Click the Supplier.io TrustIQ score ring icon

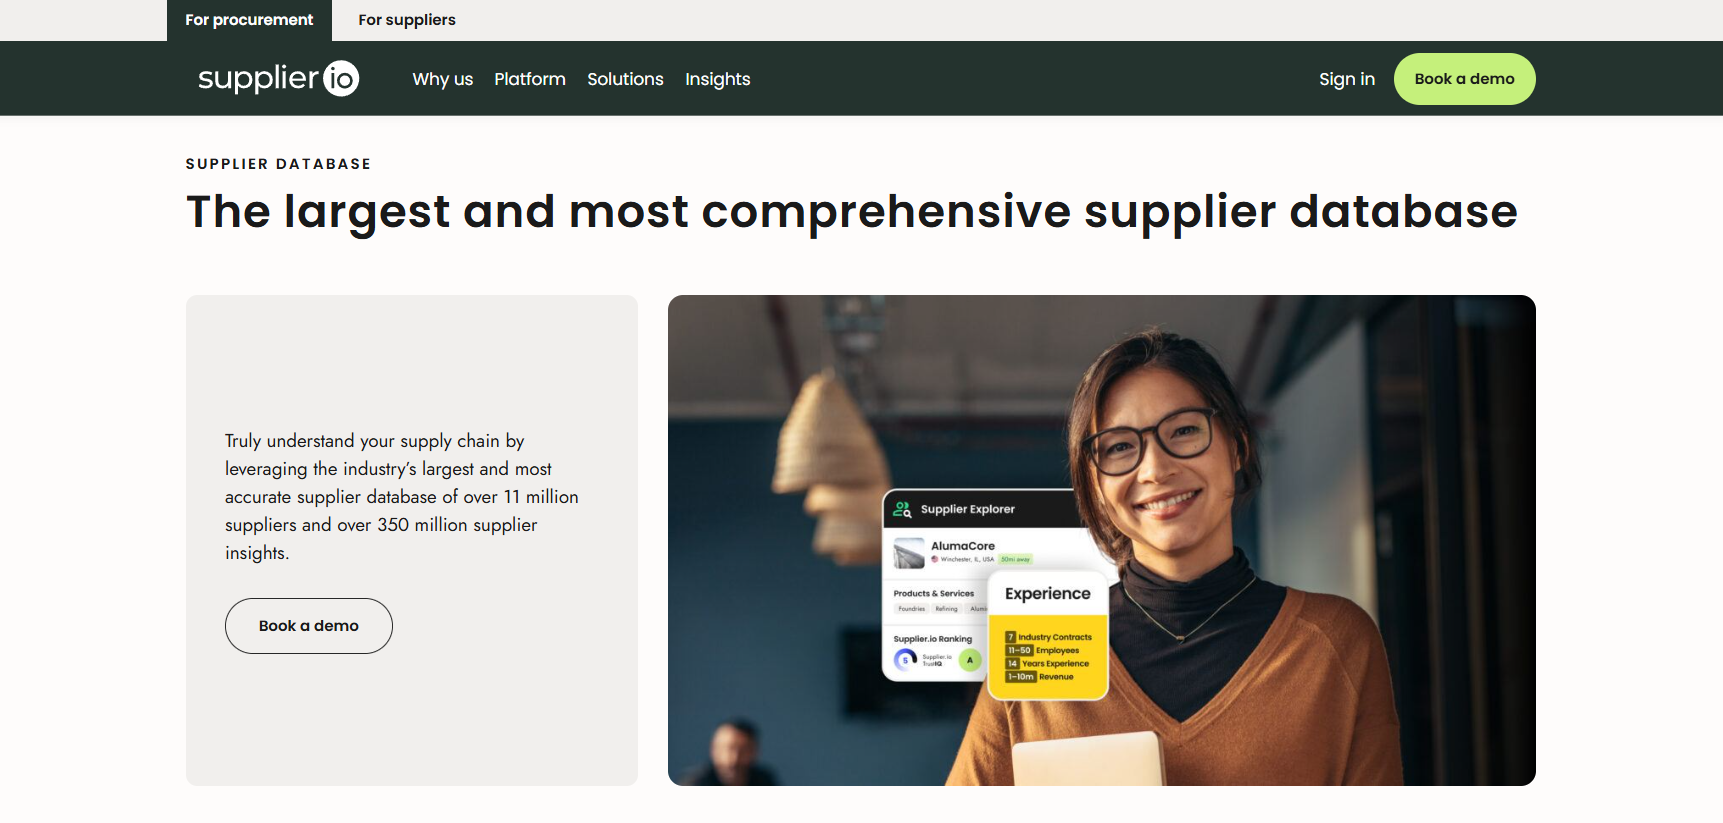[905, 660]
